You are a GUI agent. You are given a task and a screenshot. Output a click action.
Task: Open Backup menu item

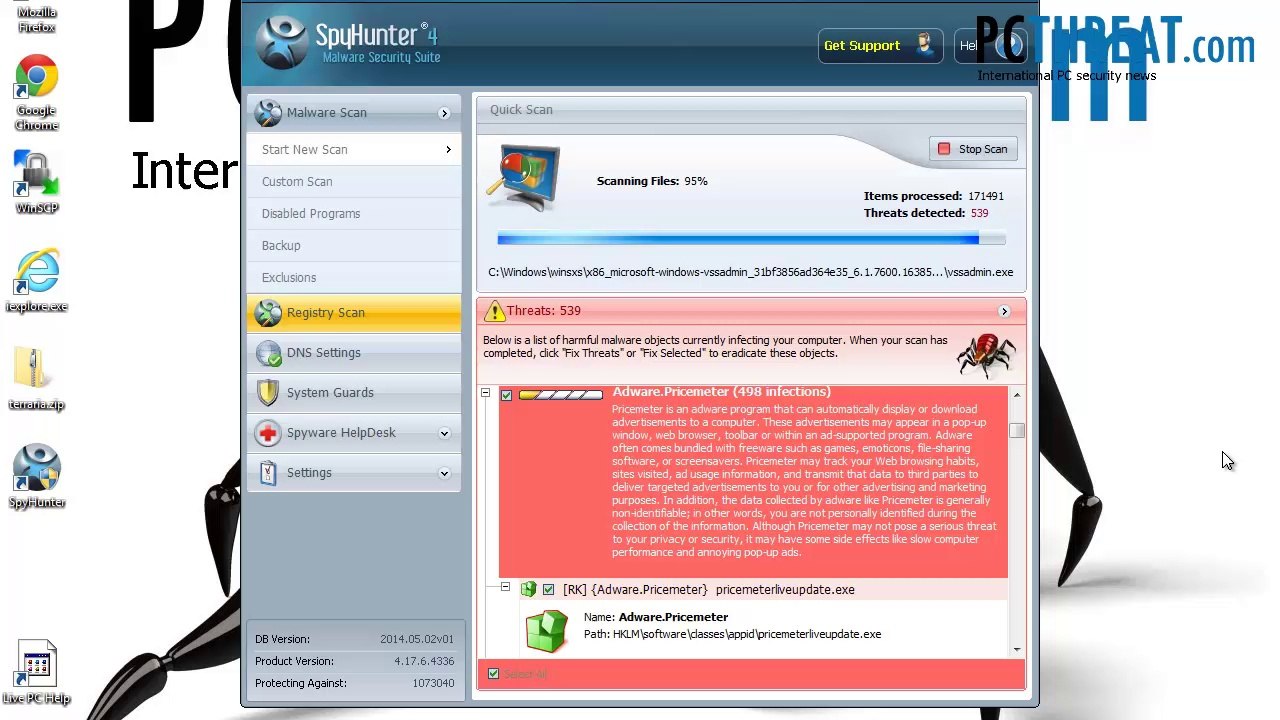click(354, 246)
